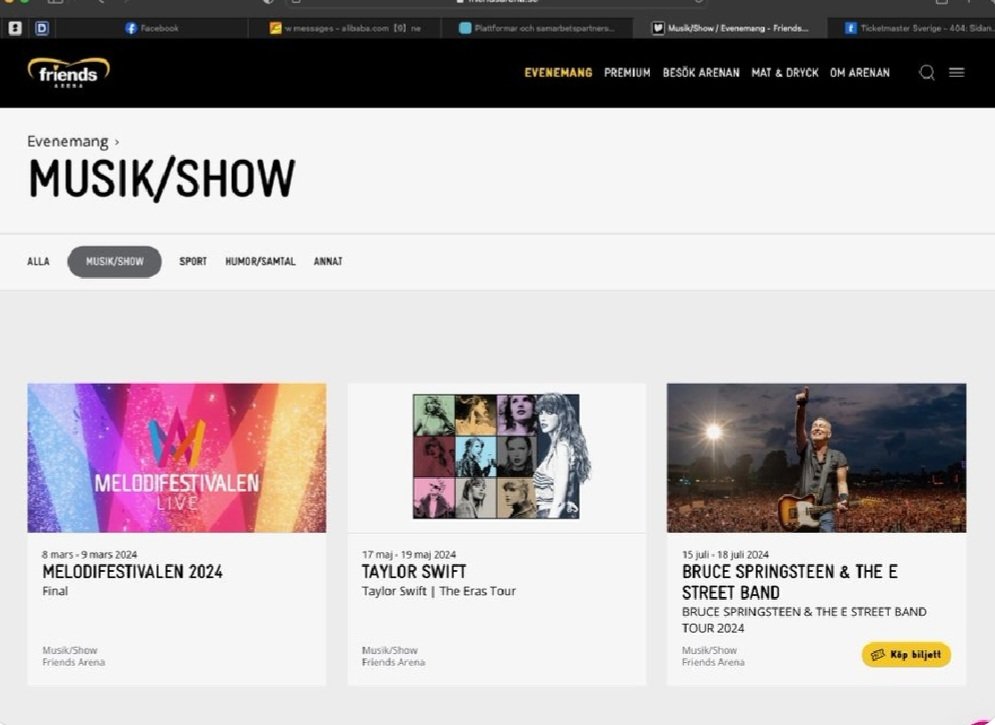Switch to the alibaba.com messages tab
The image size is (995, 725).
pyautogui.click(x=345, y=28)
